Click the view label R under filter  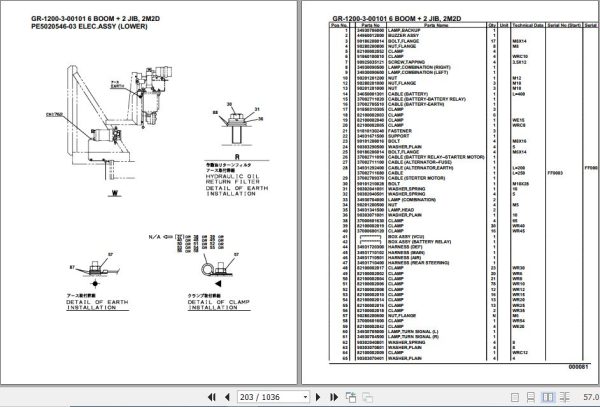click(237, 157)
